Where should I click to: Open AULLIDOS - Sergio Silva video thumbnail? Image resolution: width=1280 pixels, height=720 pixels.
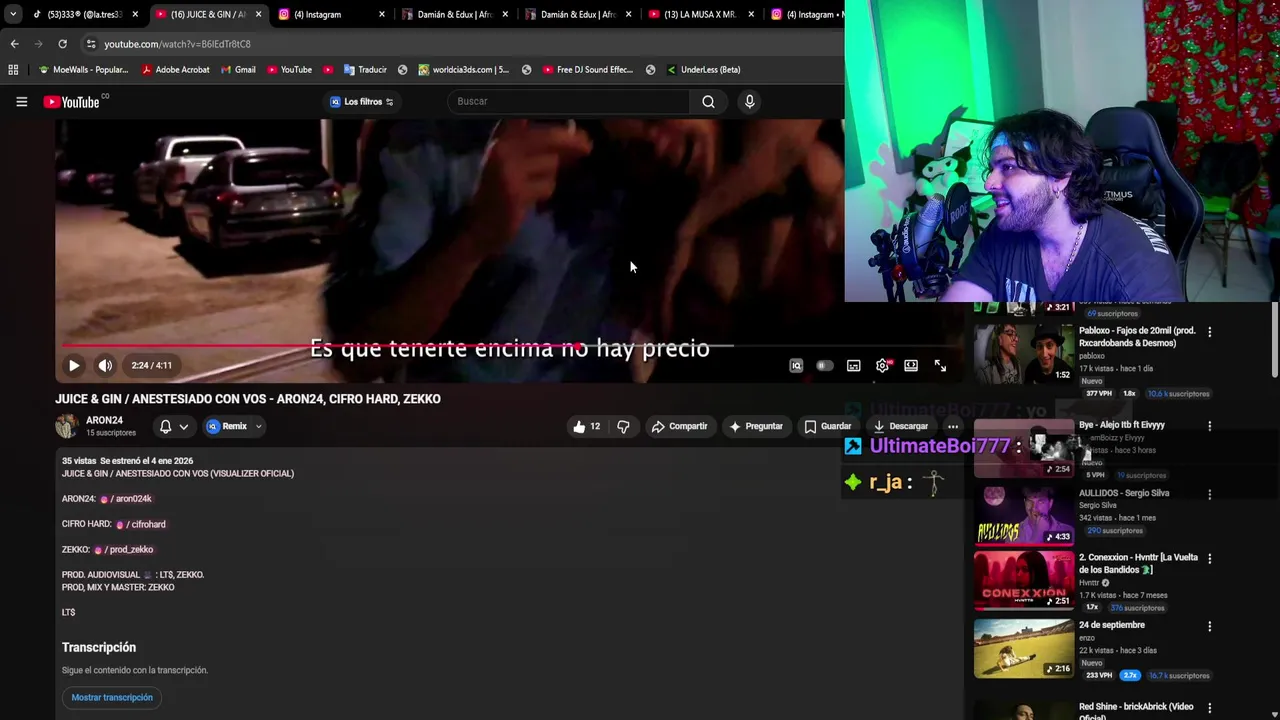pyautogui.click(x=1023, y=515)
